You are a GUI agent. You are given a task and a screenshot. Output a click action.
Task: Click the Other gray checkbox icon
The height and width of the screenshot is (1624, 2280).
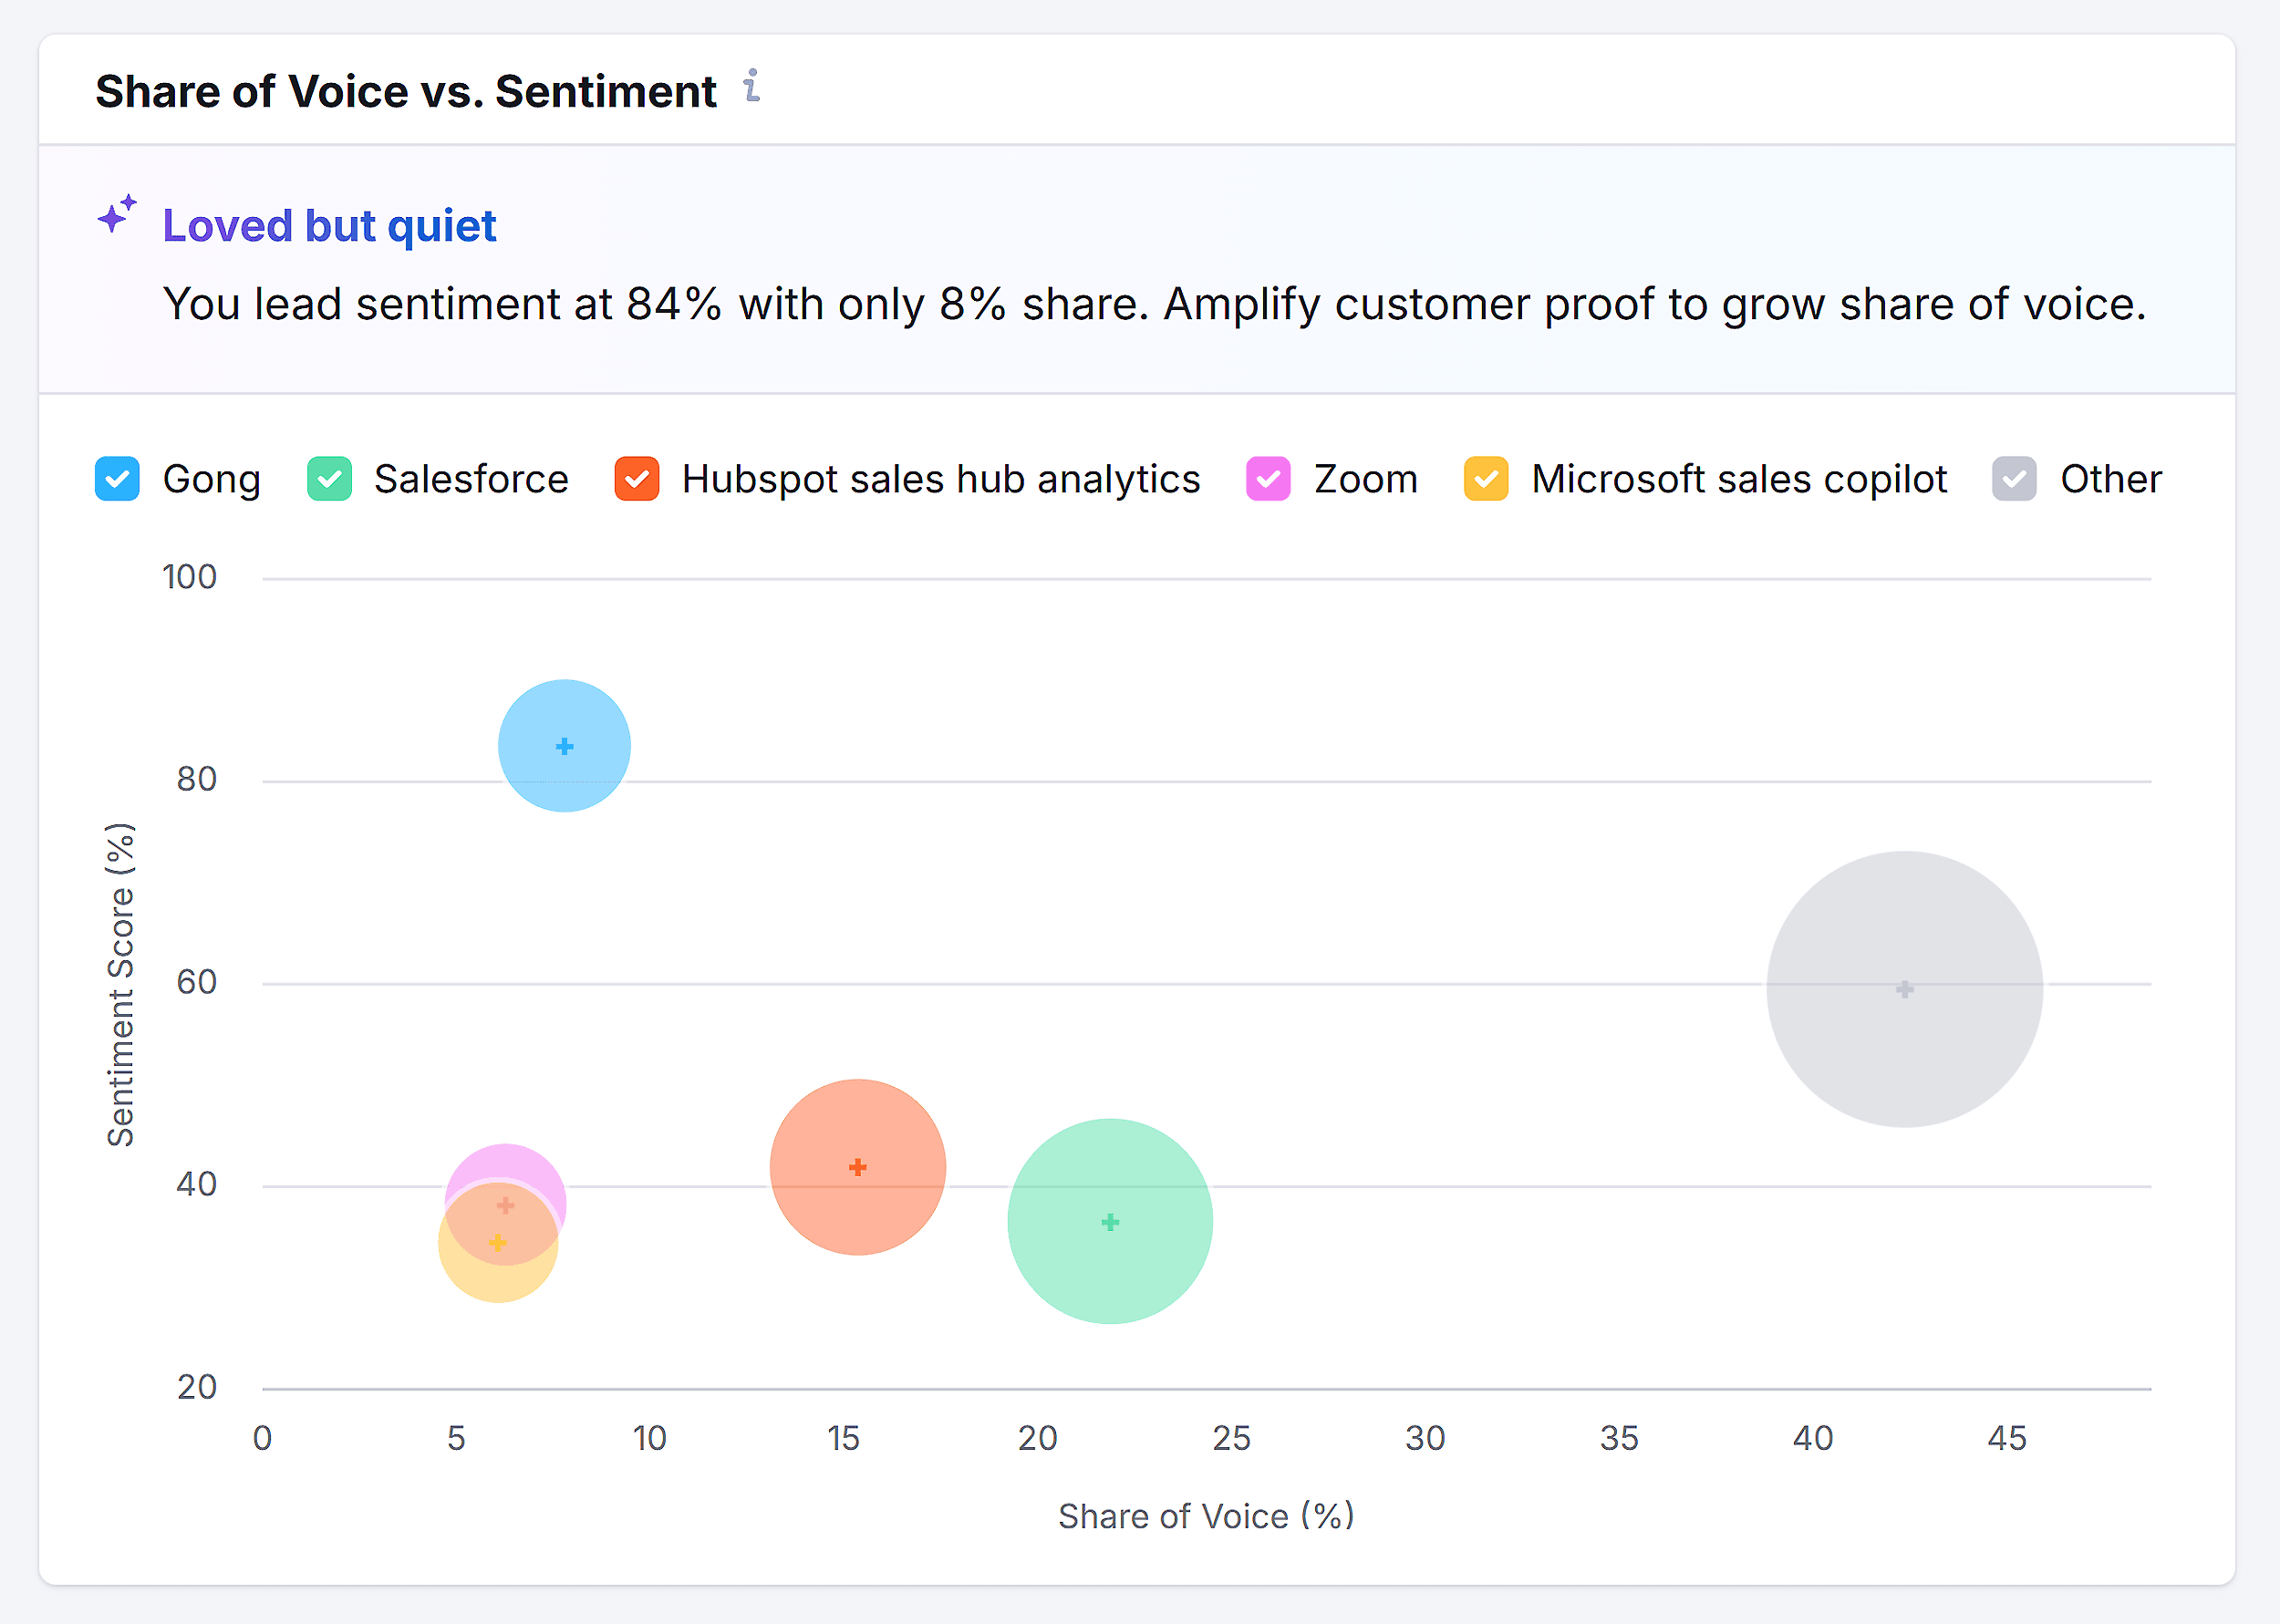pos(2014,479)
